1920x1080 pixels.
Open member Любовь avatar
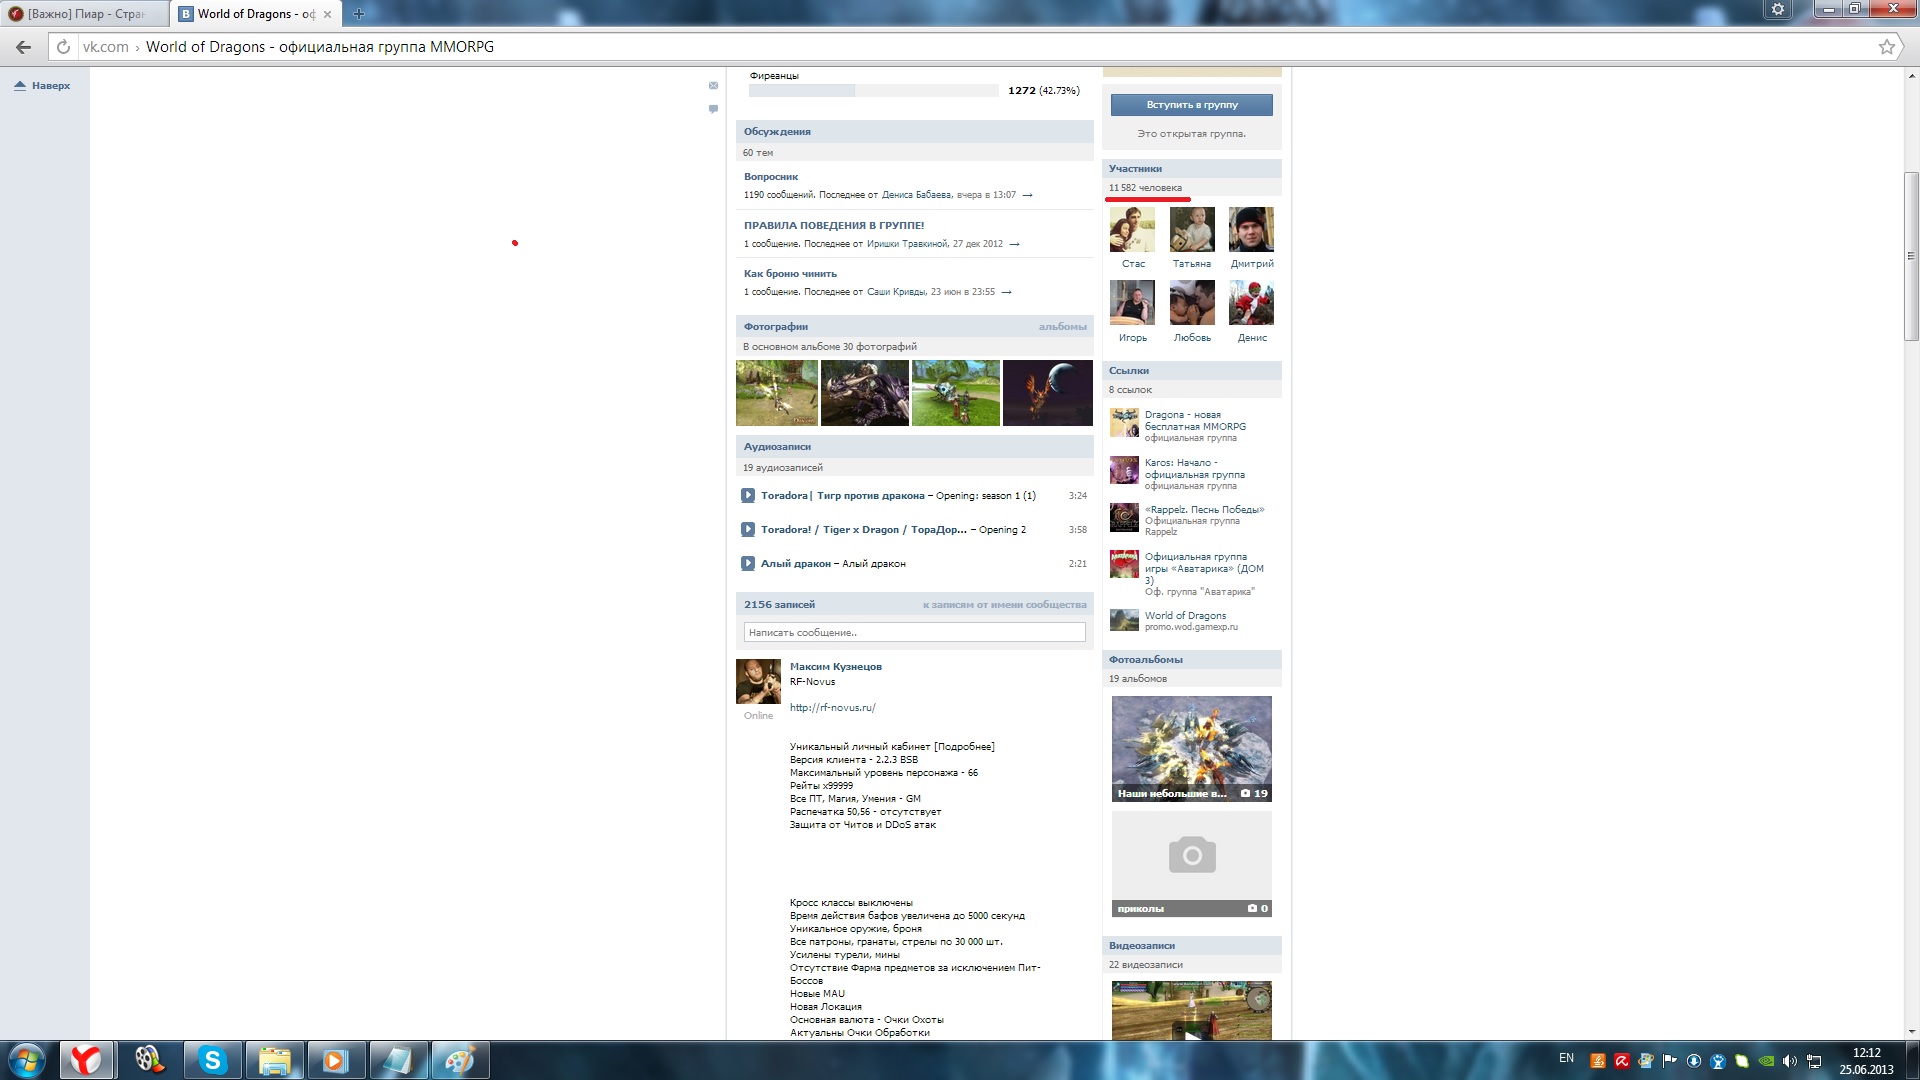pos(1192,302)
